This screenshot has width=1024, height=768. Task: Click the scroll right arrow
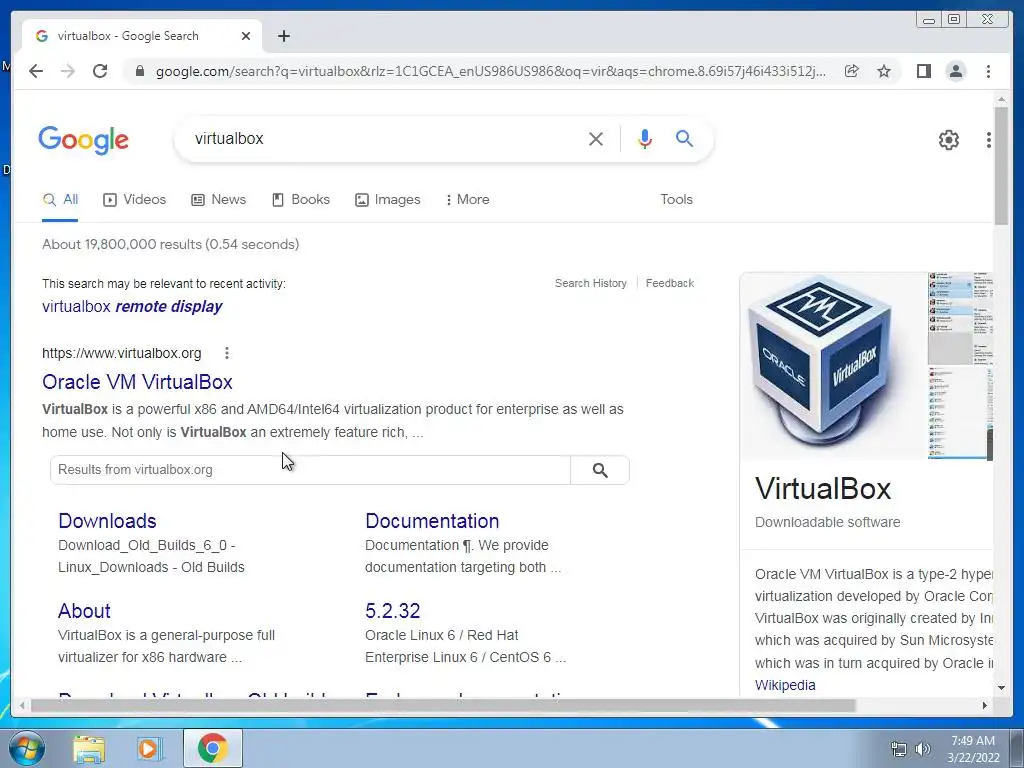985,705
